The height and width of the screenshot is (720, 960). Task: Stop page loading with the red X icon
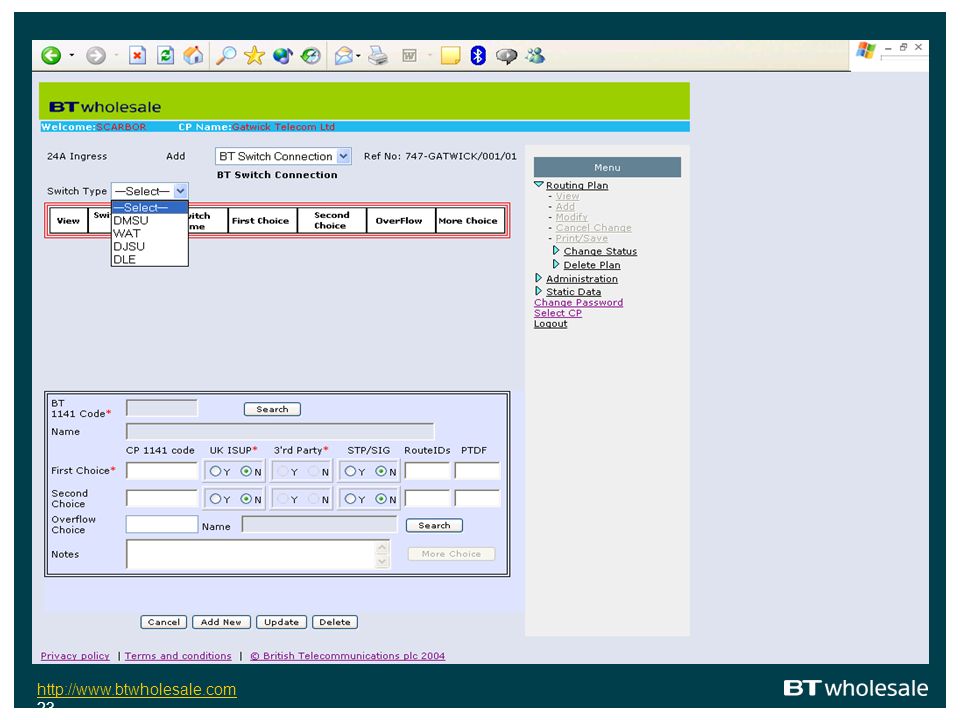pyautogui.click(x=137, y=56)
